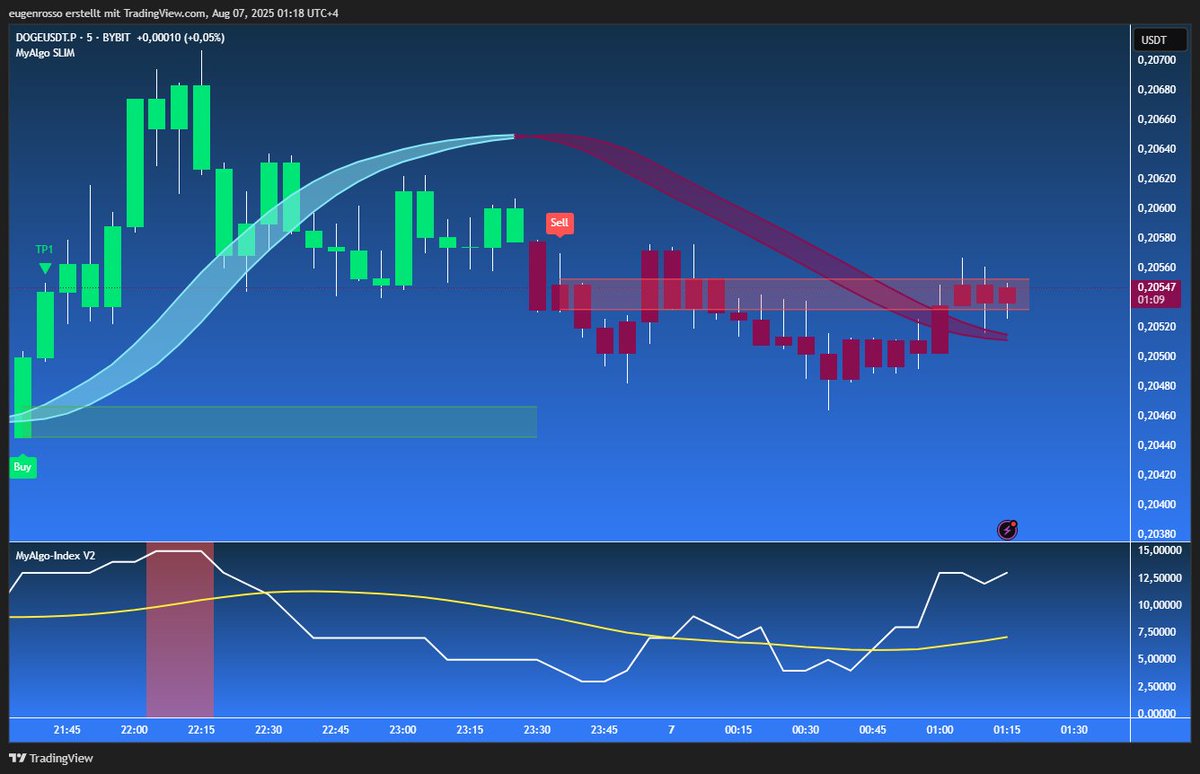Click the red highlighted zone in index pane
Image resolution: width=1200 pixels, height=774 pixels.
[x=180, y=630]
